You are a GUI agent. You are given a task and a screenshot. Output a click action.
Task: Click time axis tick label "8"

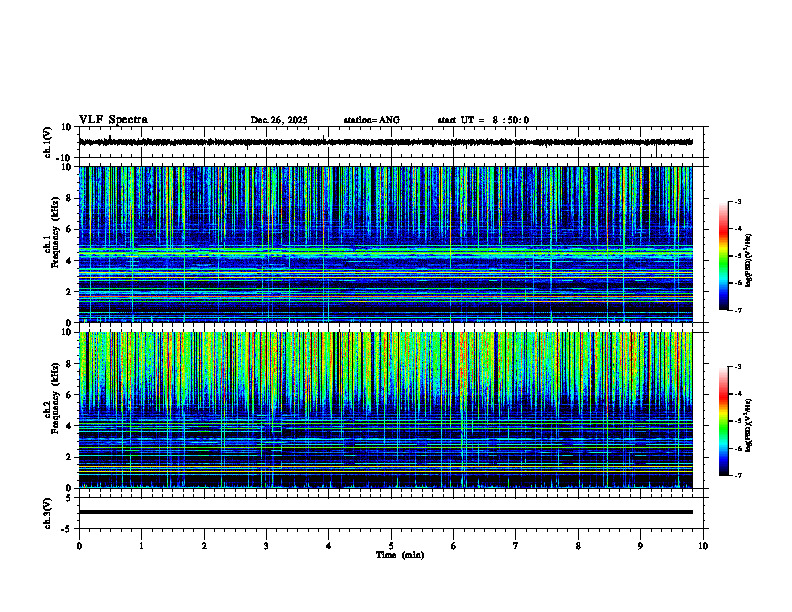pyautogui.click(x=578, y=546)
